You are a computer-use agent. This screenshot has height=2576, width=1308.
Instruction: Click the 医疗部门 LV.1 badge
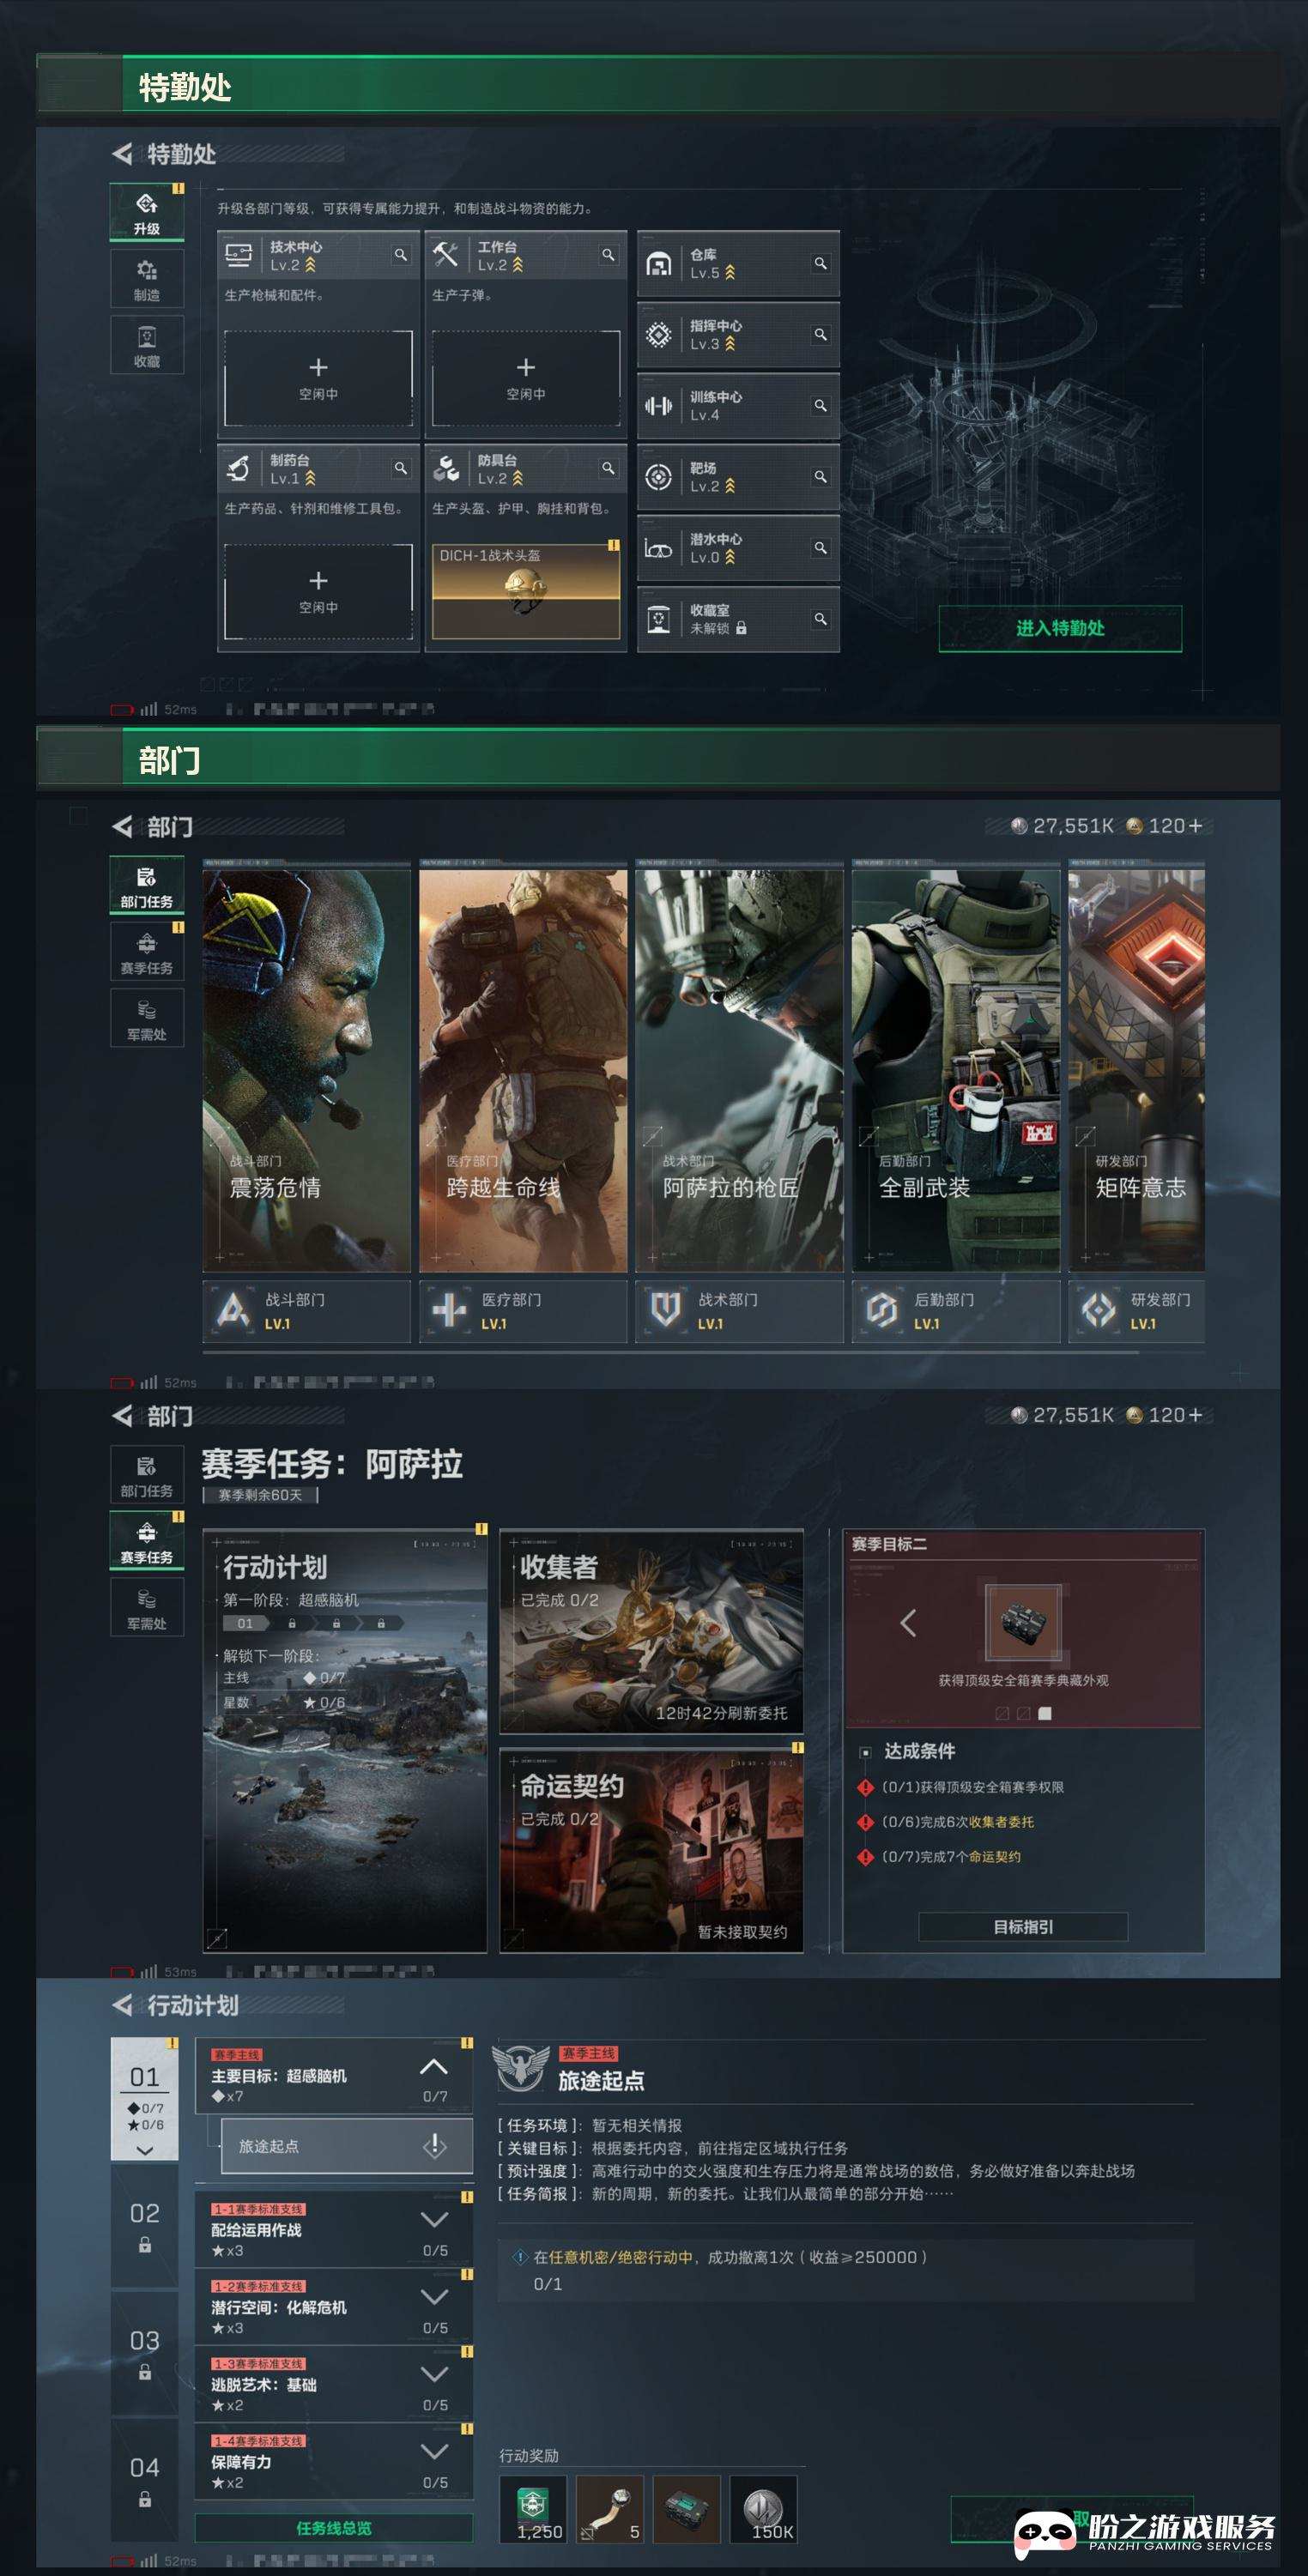523,1311
